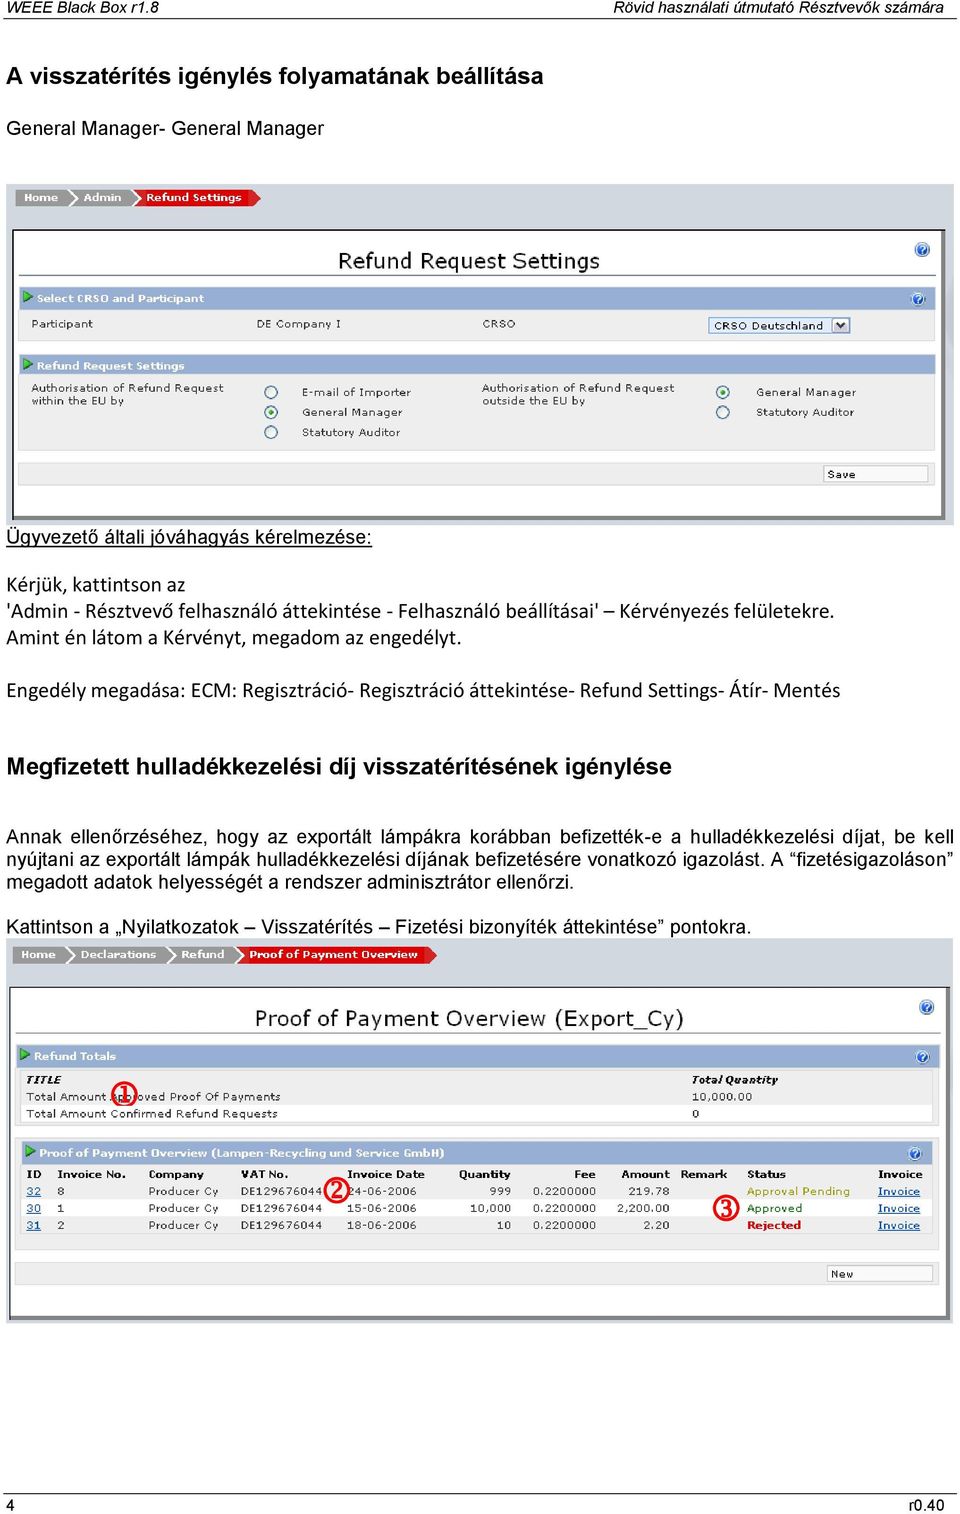Open Invoice link for Approval Pending row
This screenshot has height=1514, width=960.
click(899, 1192)
